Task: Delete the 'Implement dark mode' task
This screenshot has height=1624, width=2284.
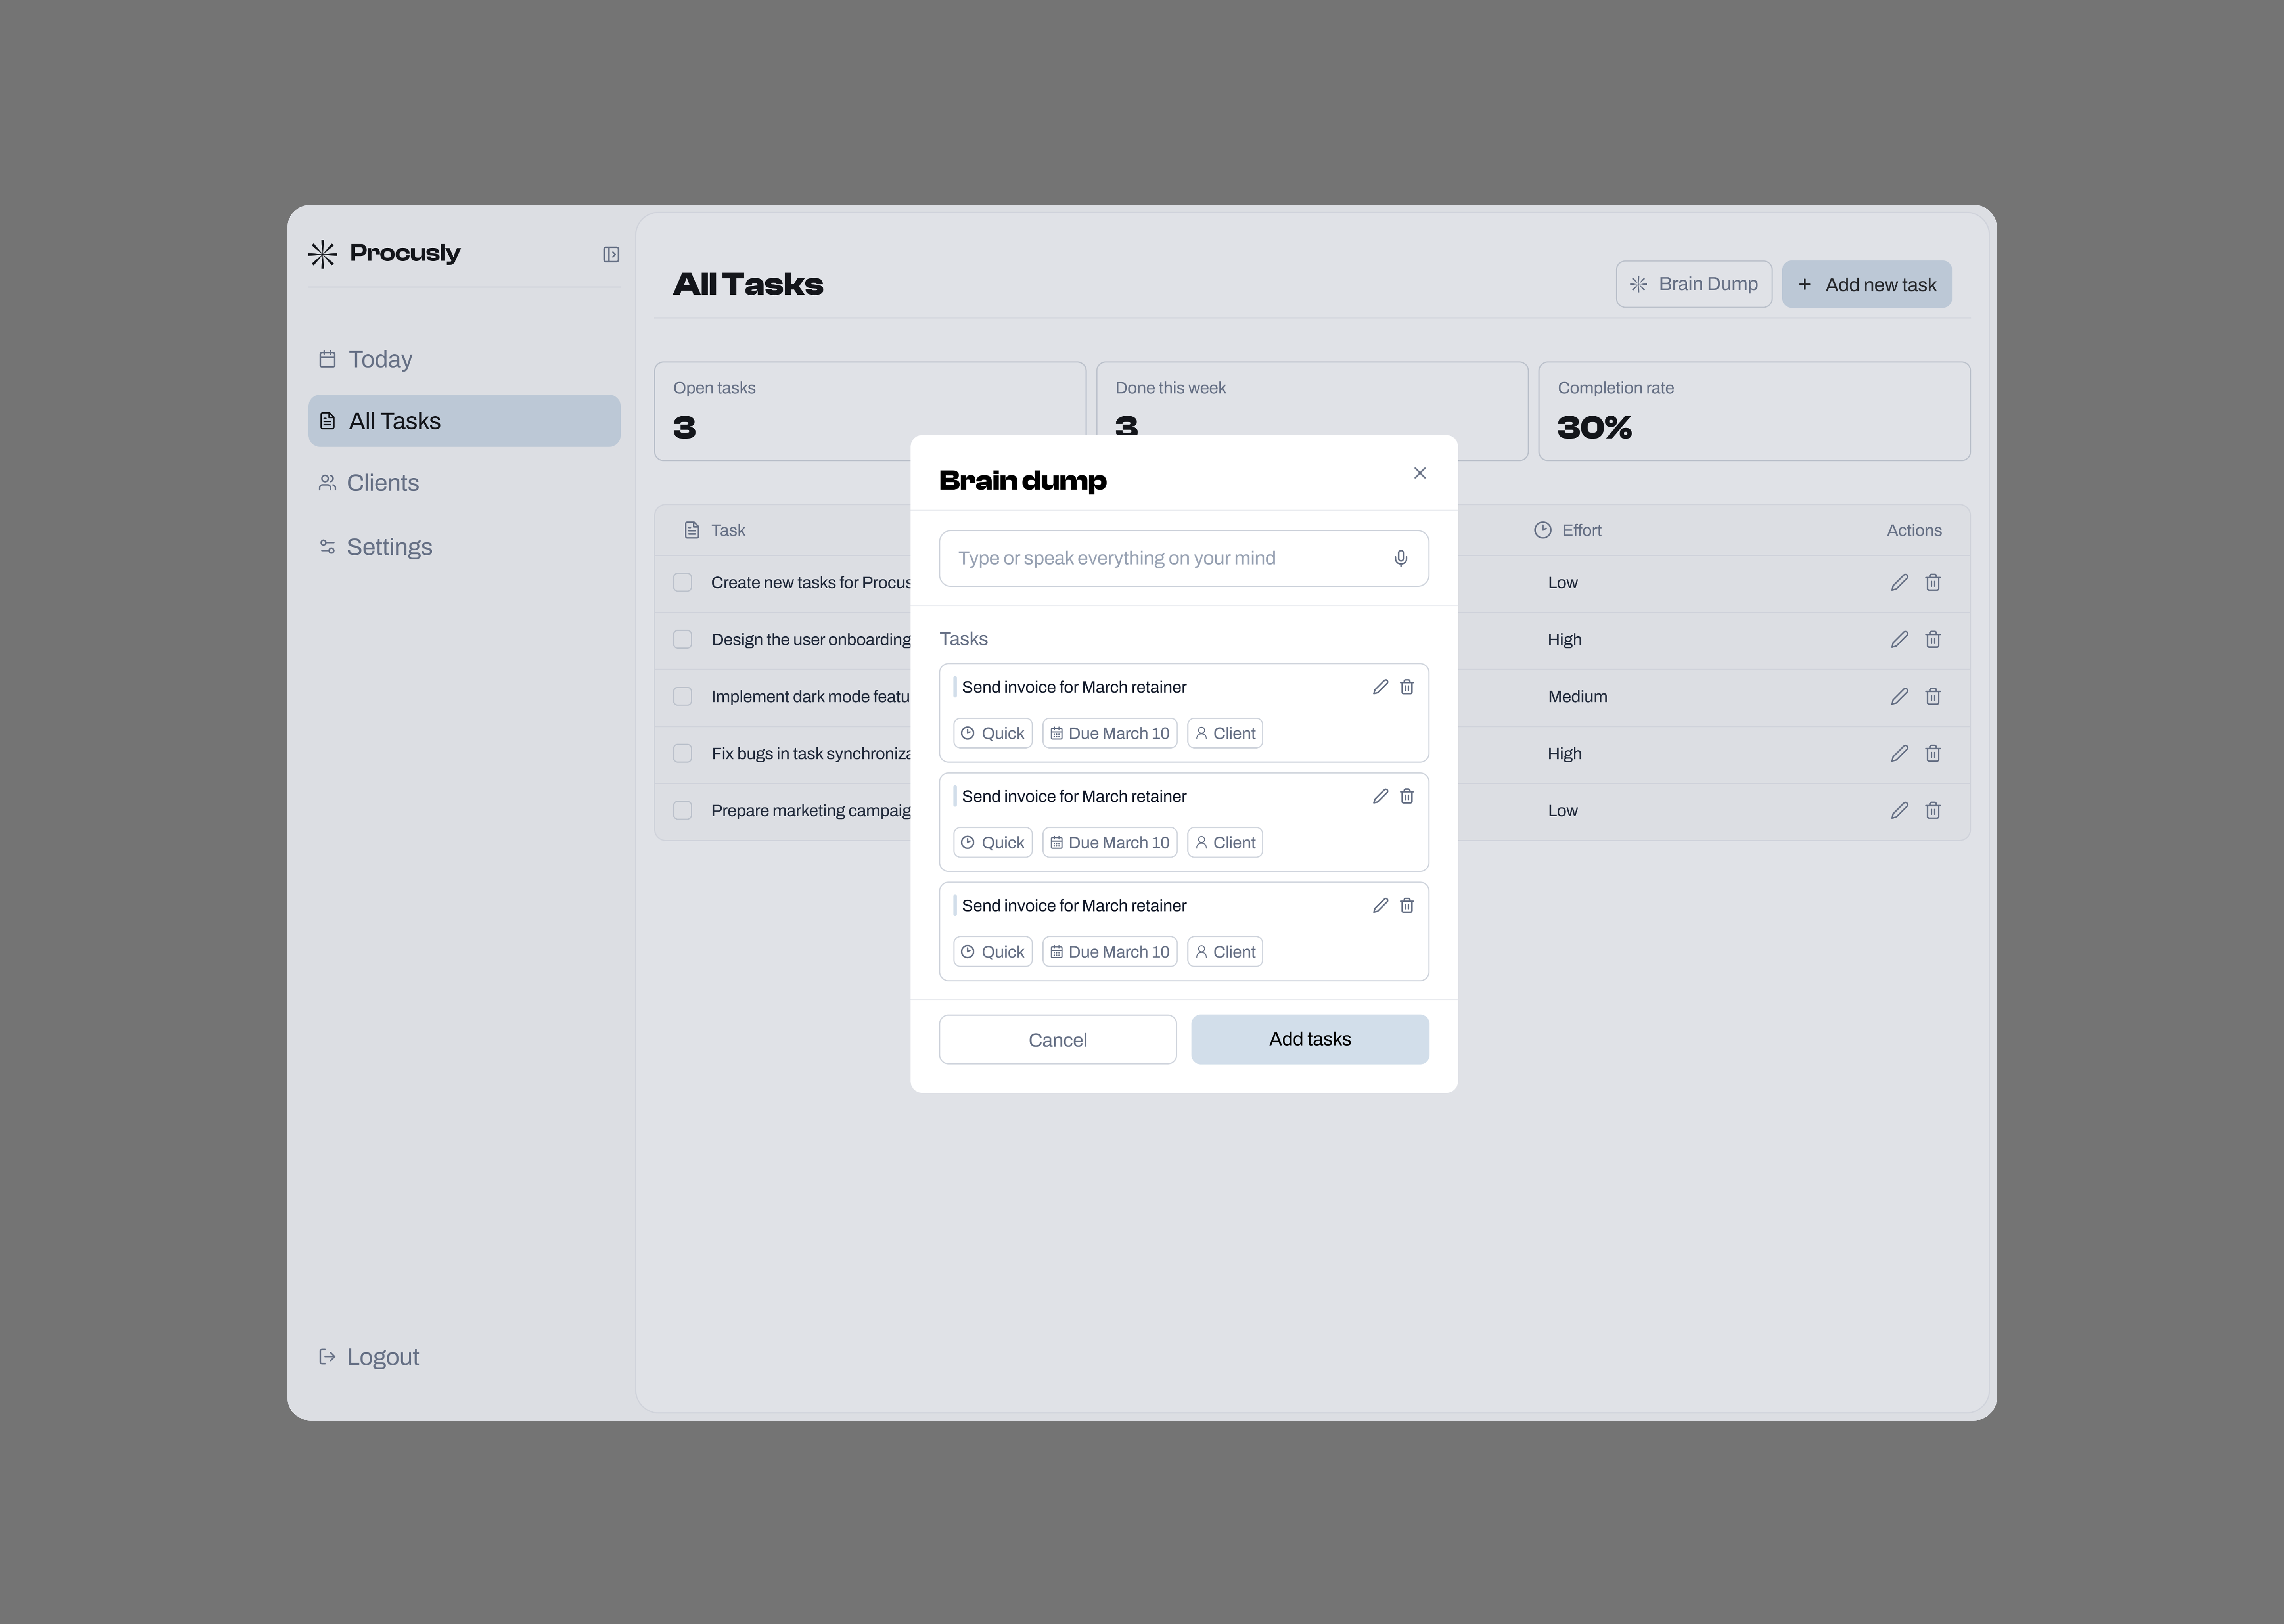Action: click(1933, 696)
